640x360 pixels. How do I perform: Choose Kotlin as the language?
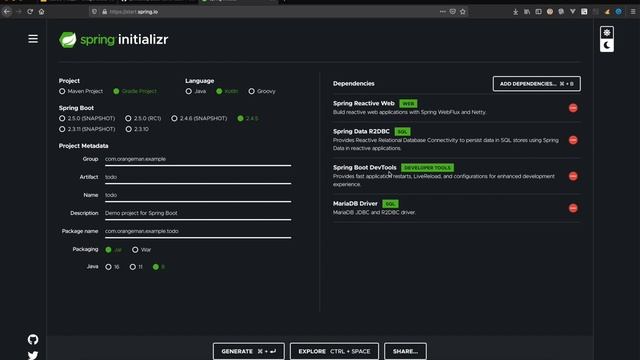coord(227,91)
